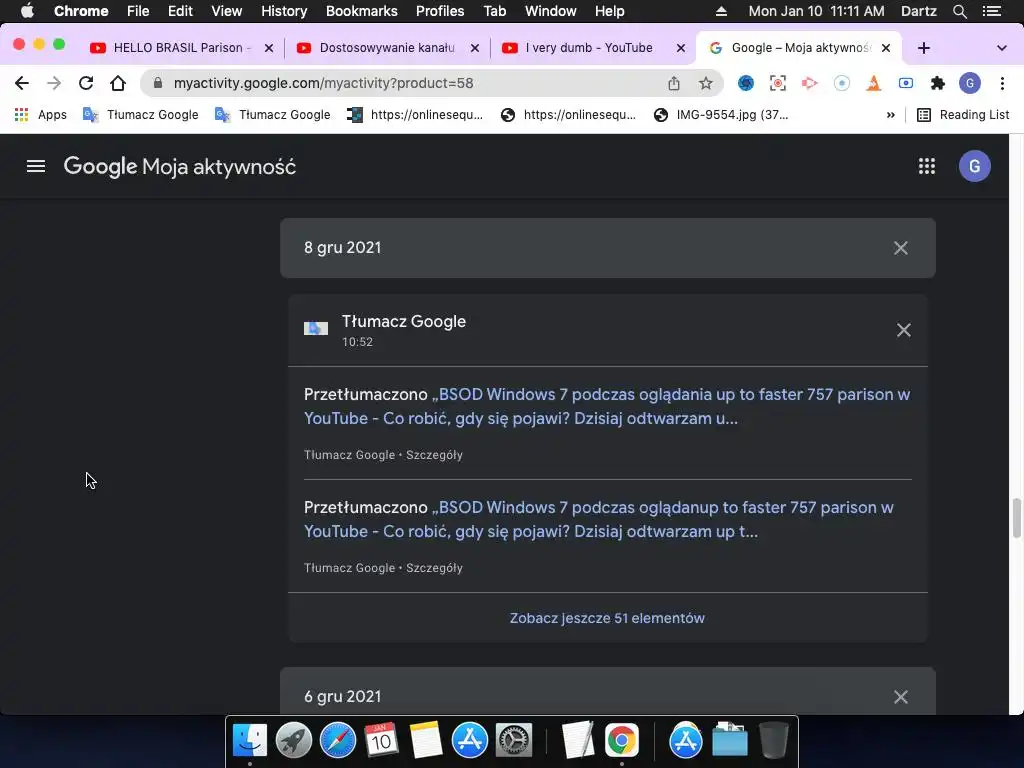Viewport: 1024px width, 768px height.
Task: Reload the current page
Action: [86, 83]
